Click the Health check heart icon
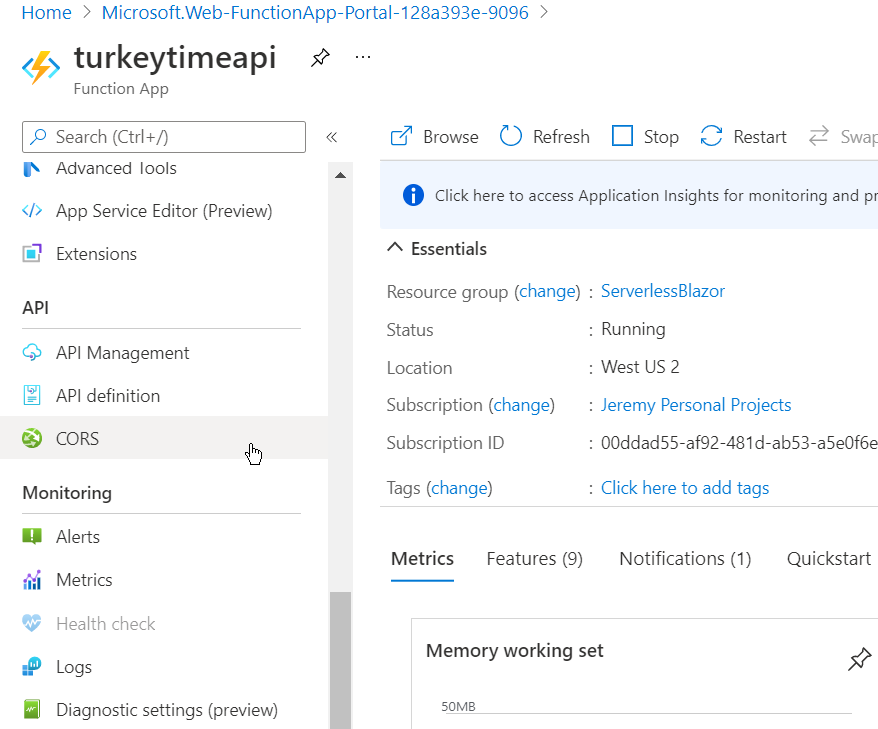This screenshot has width=878, height=729. pos(32,623)
